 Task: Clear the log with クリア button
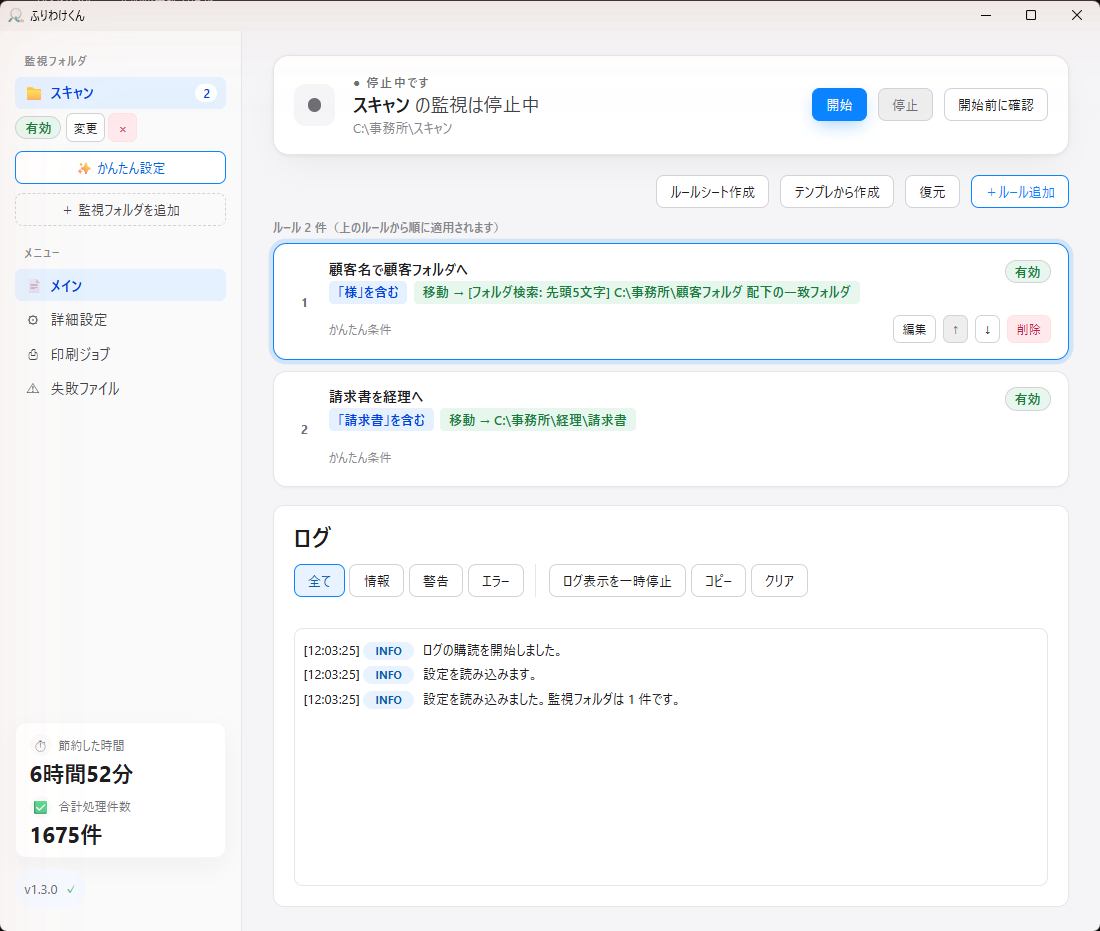click(779, 581)
